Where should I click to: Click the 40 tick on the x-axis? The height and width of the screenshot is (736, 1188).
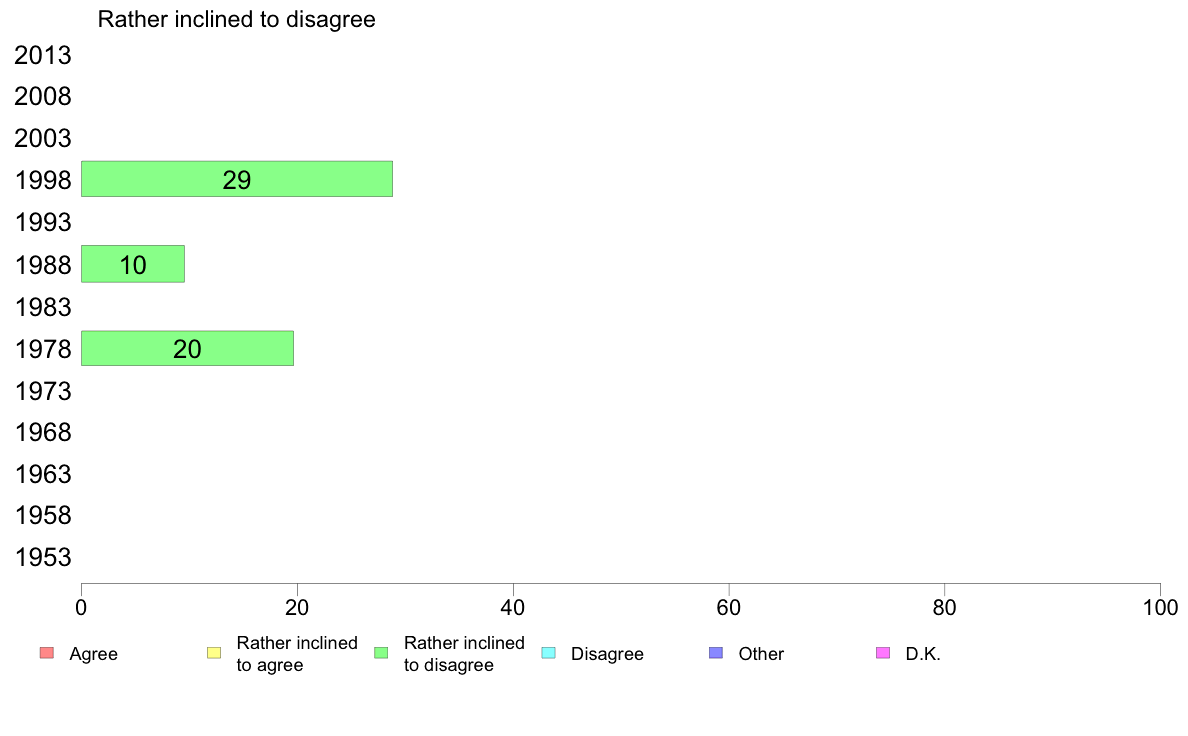[513, 607]
